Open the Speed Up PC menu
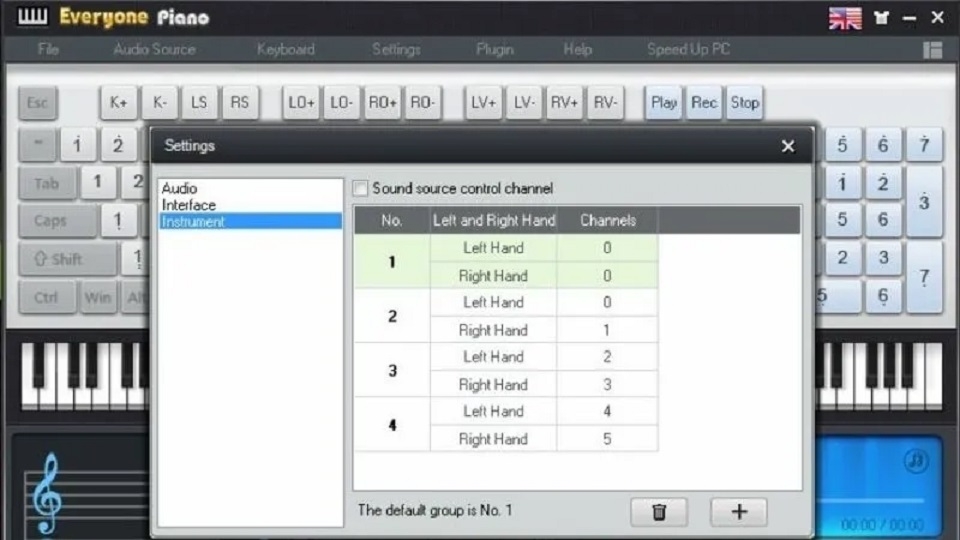The image size is (960, 540). tap(688, 50)
